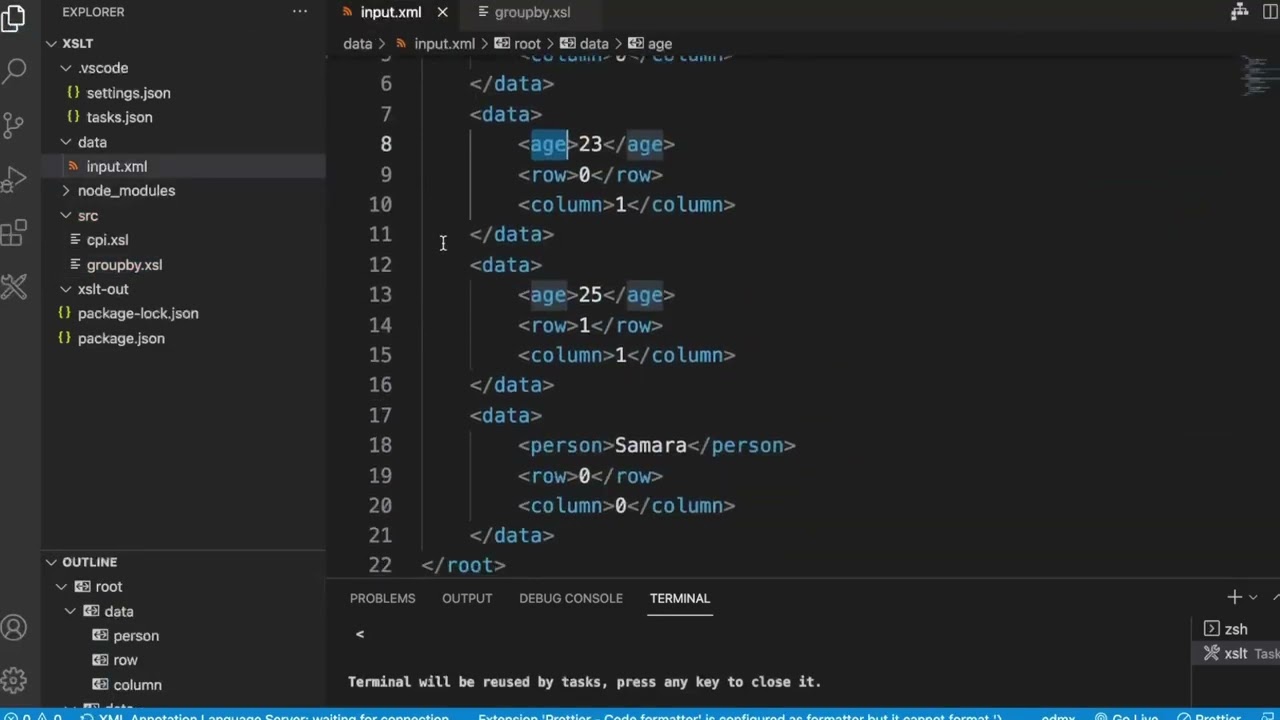Click the Samara person text on line 18
Screen dimensions: 1280x720
pyautogui.click(x=651, y=445)
